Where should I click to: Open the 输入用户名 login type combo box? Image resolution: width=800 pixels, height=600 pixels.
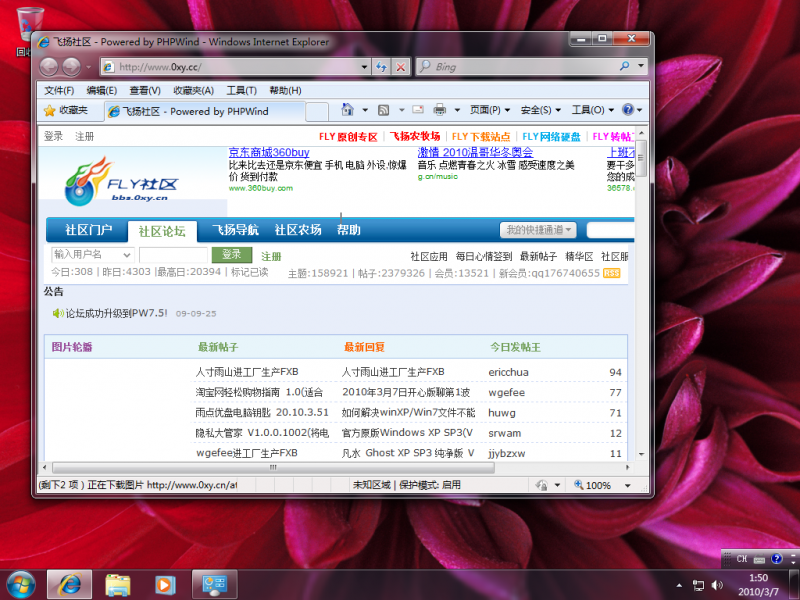click(92, 254)
